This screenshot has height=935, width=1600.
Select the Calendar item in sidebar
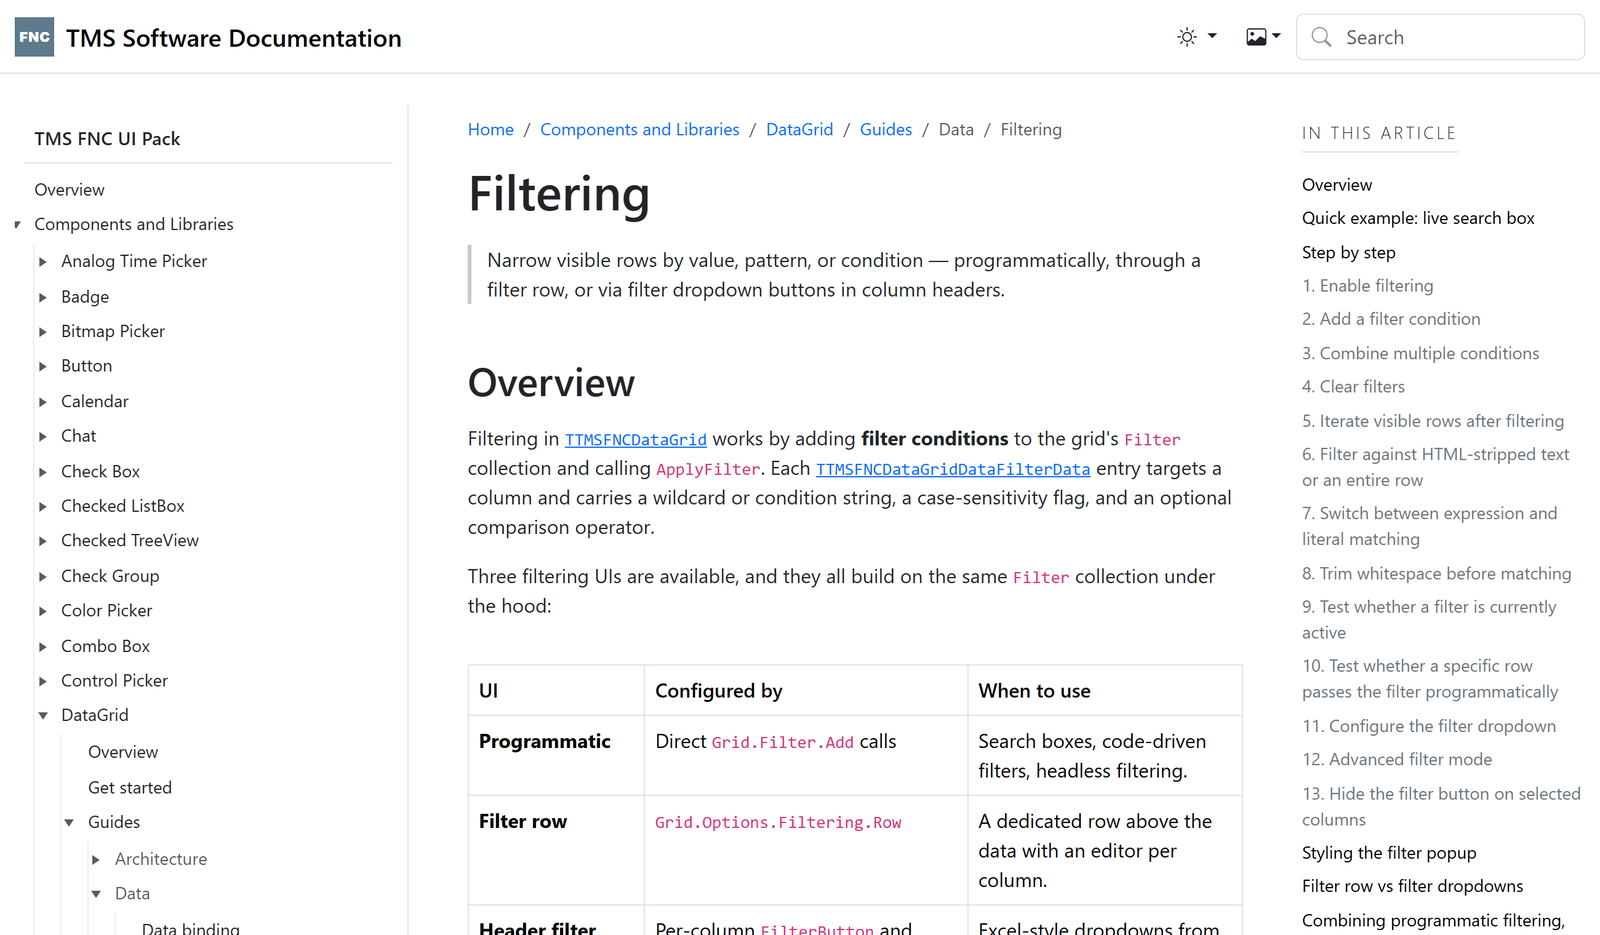[95, 401]
